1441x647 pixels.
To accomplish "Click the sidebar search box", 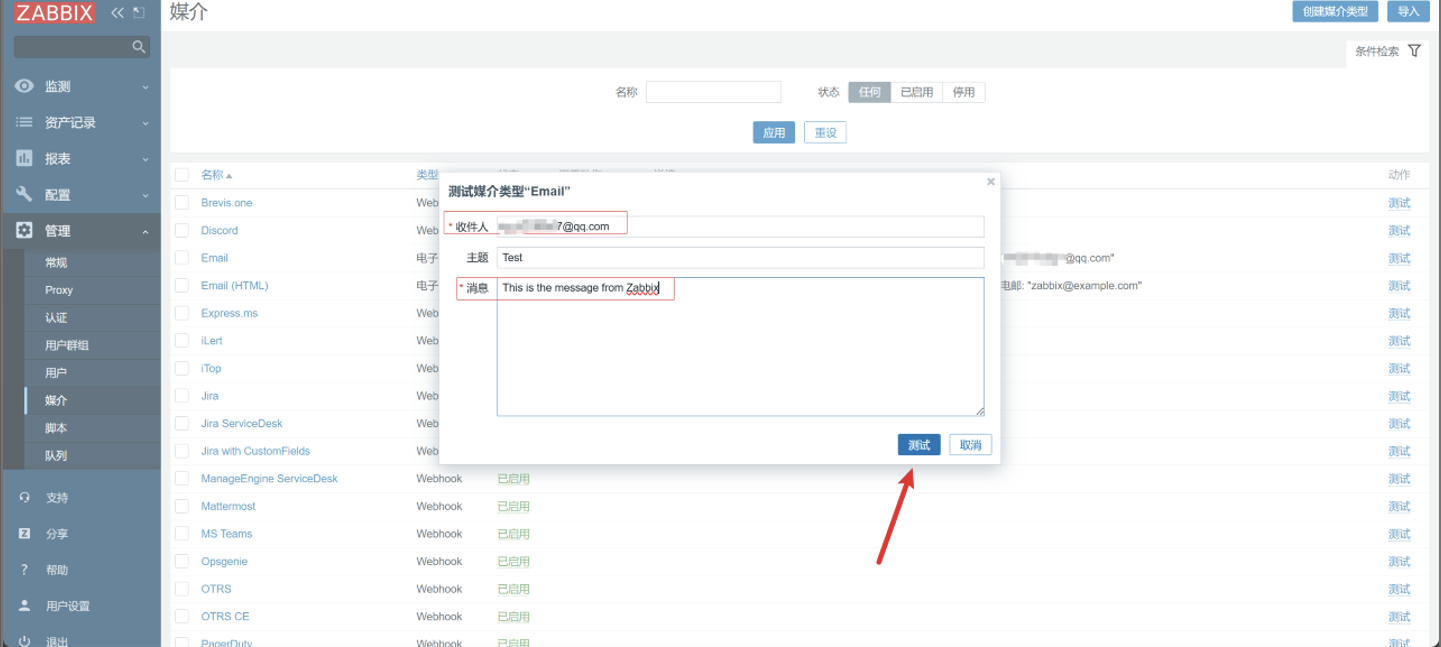I will 81,47.
